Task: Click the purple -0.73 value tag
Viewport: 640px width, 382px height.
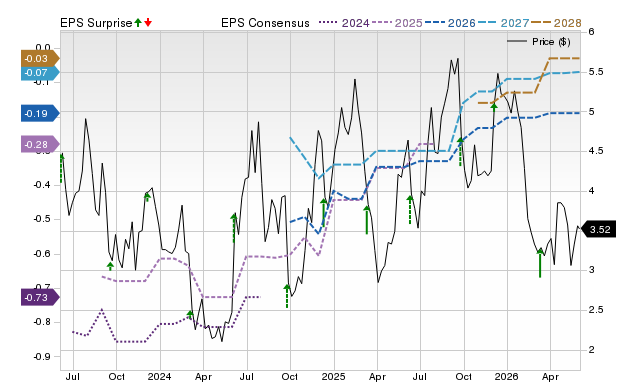Action: tap(40, 298)
